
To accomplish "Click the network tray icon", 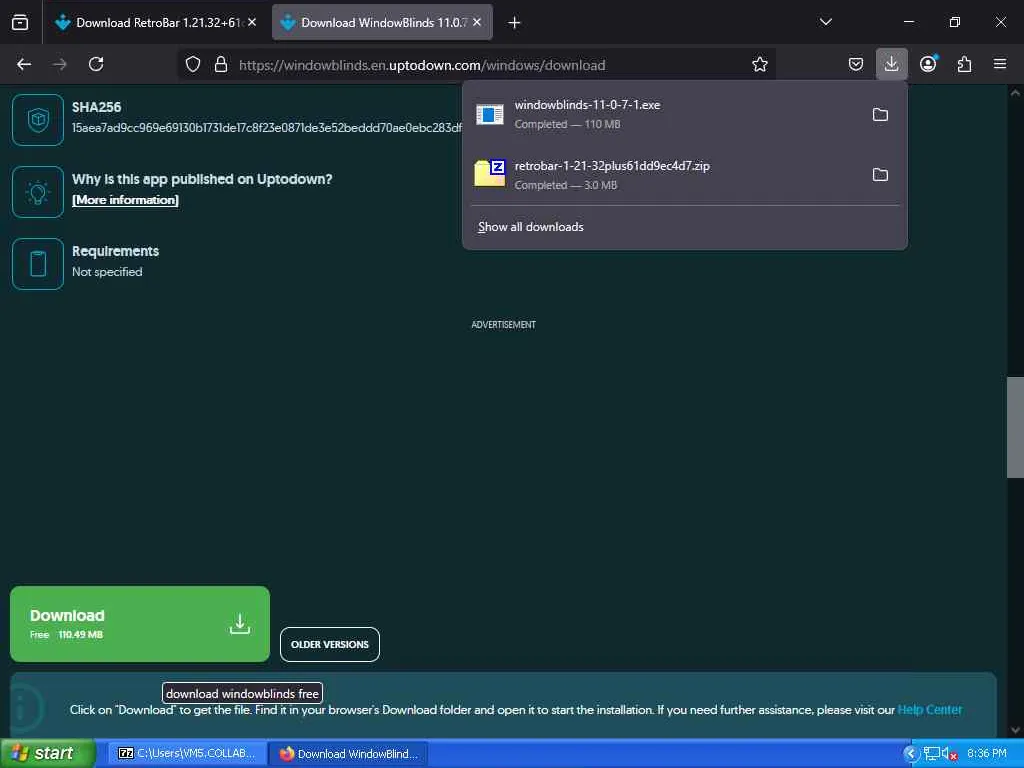I will 931,754.
